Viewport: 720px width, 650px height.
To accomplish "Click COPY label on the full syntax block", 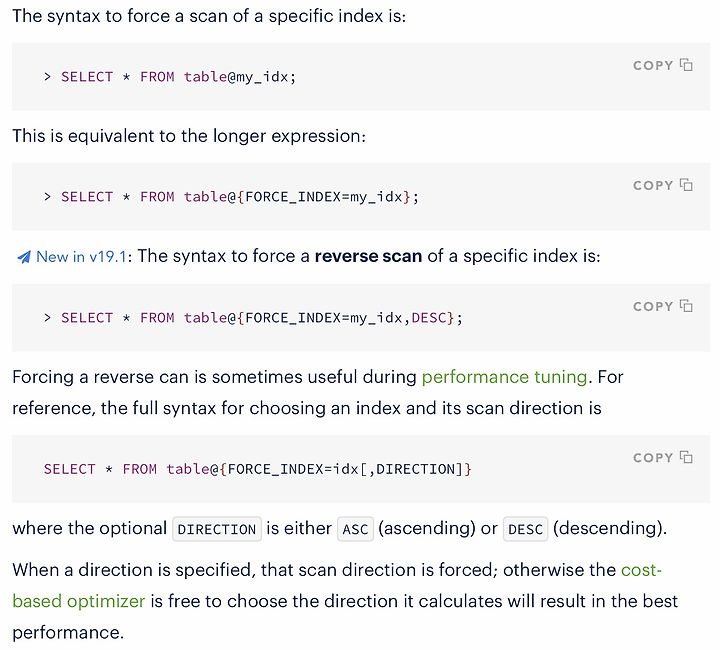I will pos(653,458).
